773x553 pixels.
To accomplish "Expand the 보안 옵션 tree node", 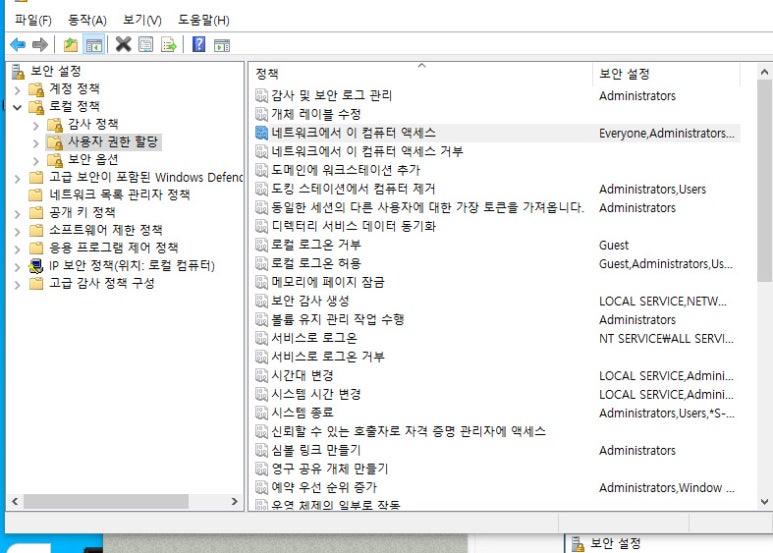I will click(x=35, y=161).
